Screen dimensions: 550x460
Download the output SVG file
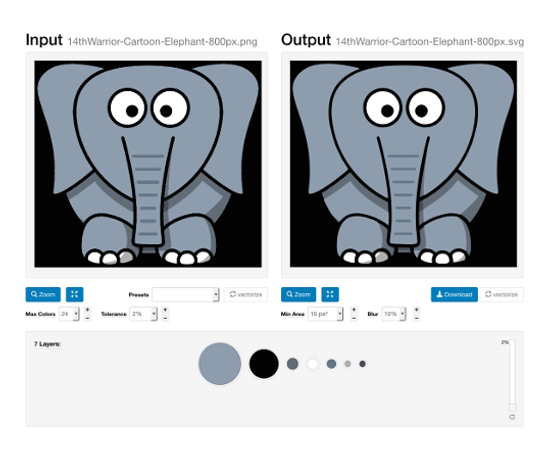[x=454, y=294]
